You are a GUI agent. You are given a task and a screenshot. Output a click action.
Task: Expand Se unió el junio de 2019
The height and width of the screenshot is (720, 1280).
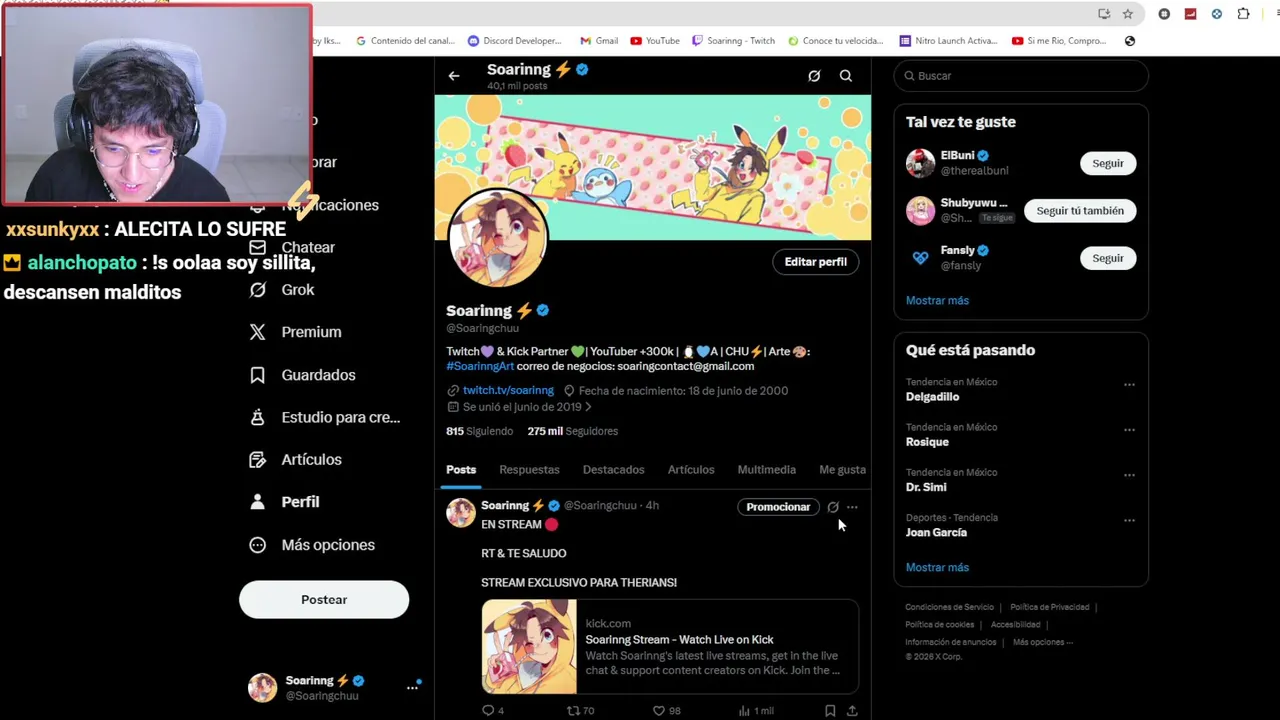(x=519, y=407)
